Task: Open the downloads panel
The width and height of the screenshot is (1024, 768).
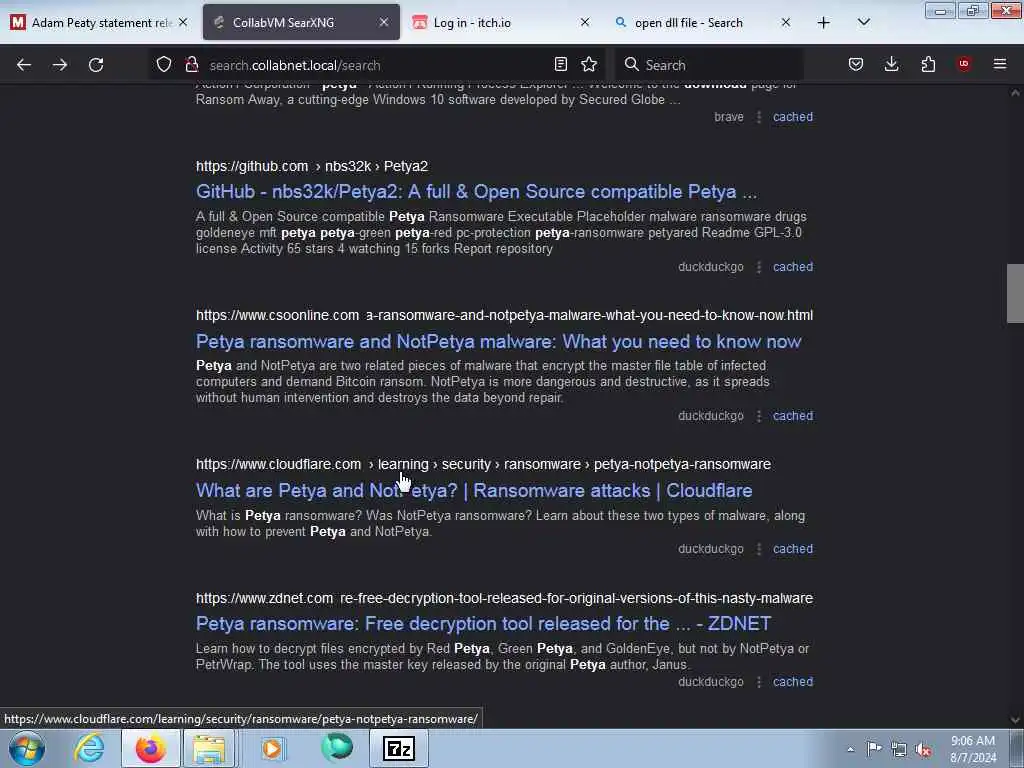Action: pyautogui.click(x=891, y=64)
